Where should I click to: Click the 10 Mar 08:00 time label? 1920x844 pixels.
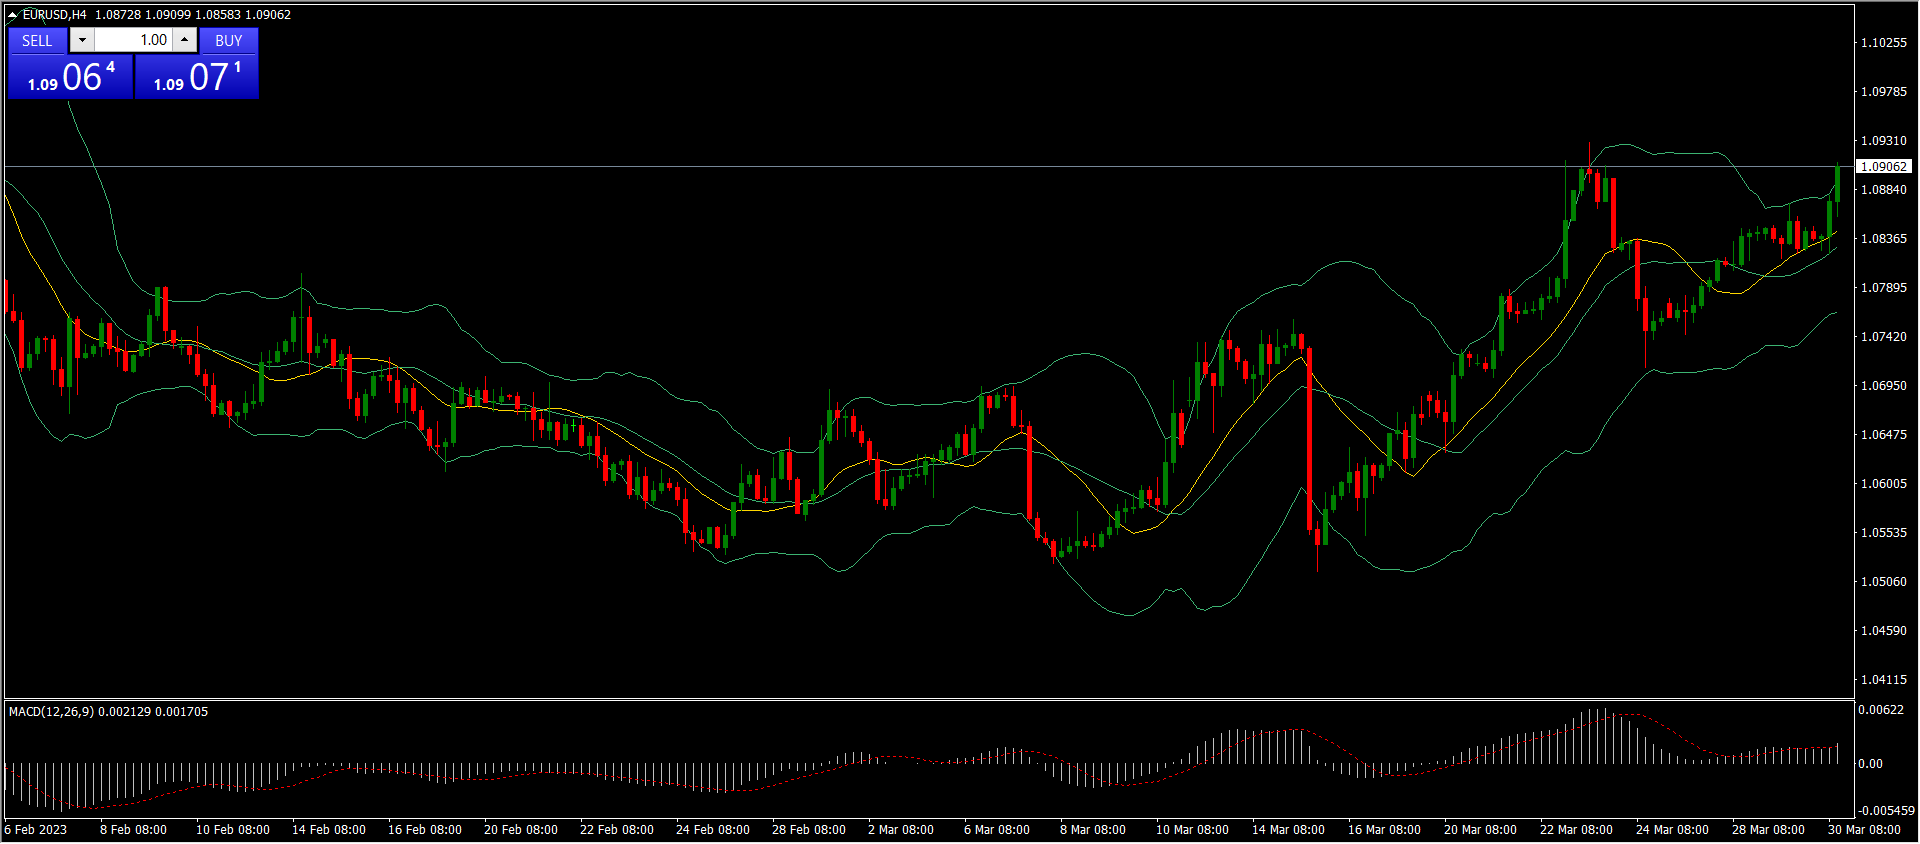[x=1193, y=830]
